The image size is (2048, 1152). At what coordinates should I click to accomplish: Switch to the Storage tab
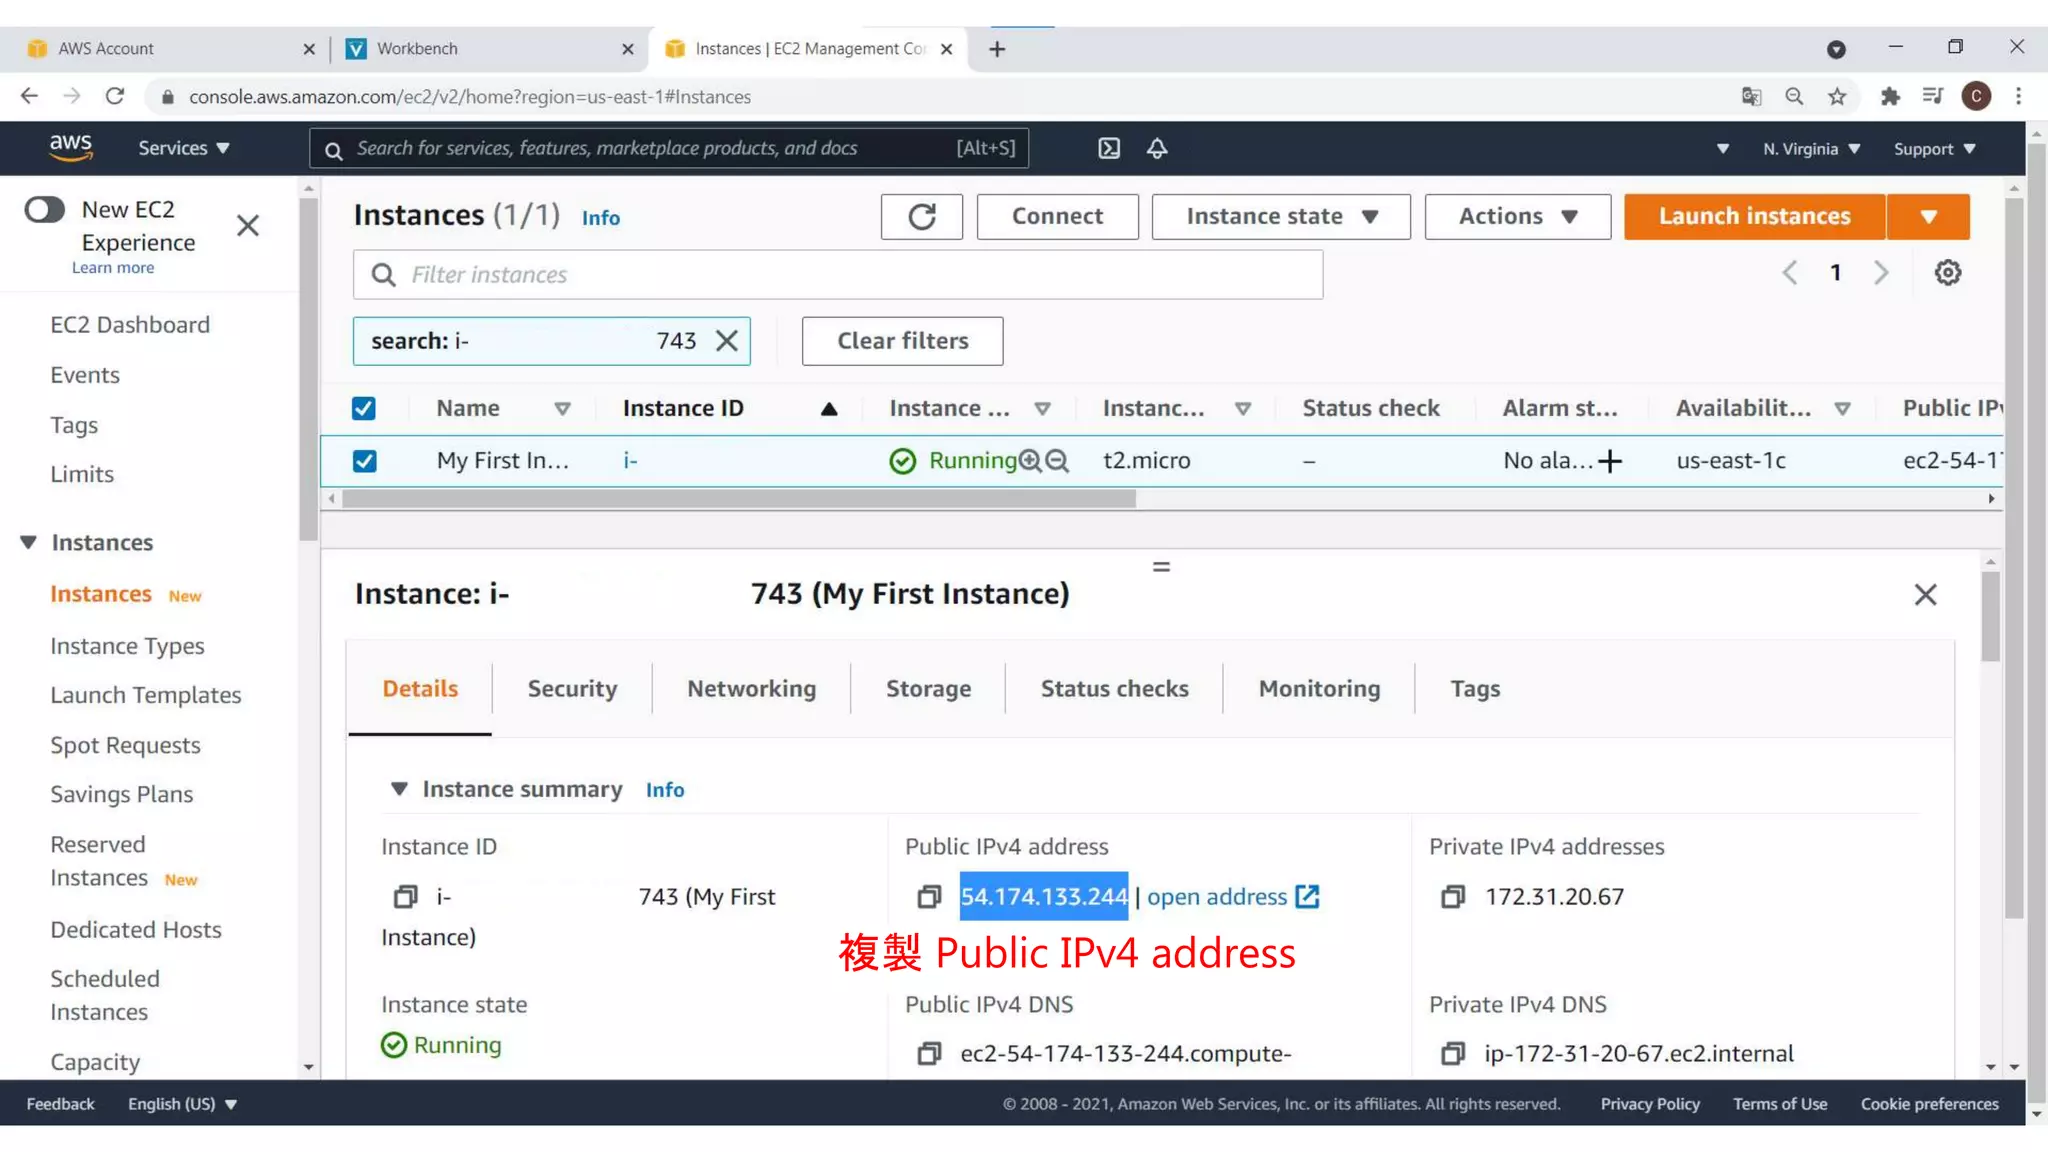tap(928, 689)
